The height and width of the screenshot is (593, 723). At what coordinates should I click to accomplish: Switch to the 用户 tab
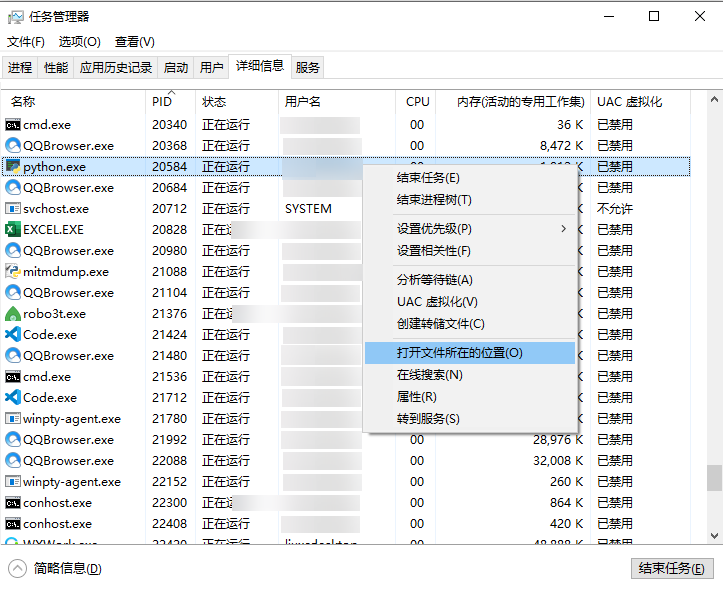pos(211,68)
